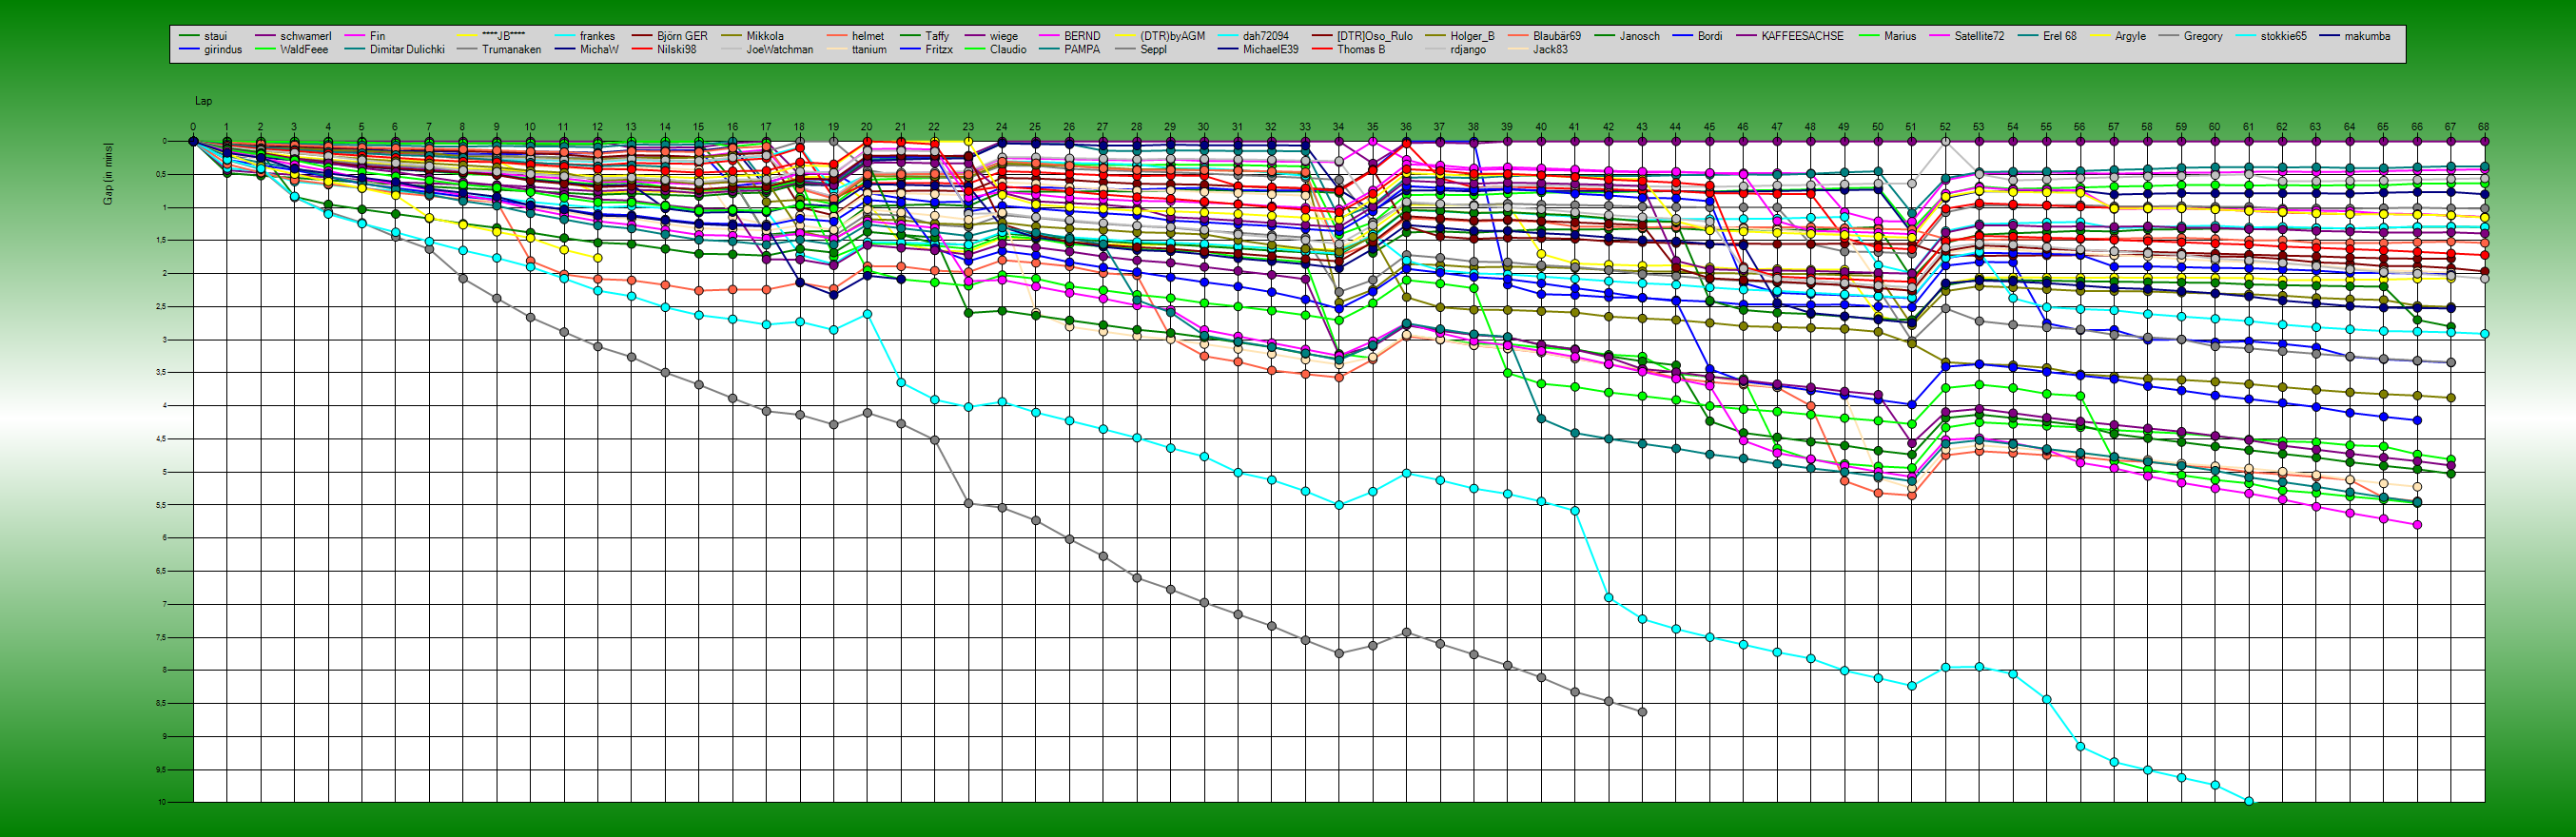Click the Jack83 legend entry
The height and width of the screenshot is (837, 2576).
pyautogui.click(x=1550, y=50)
